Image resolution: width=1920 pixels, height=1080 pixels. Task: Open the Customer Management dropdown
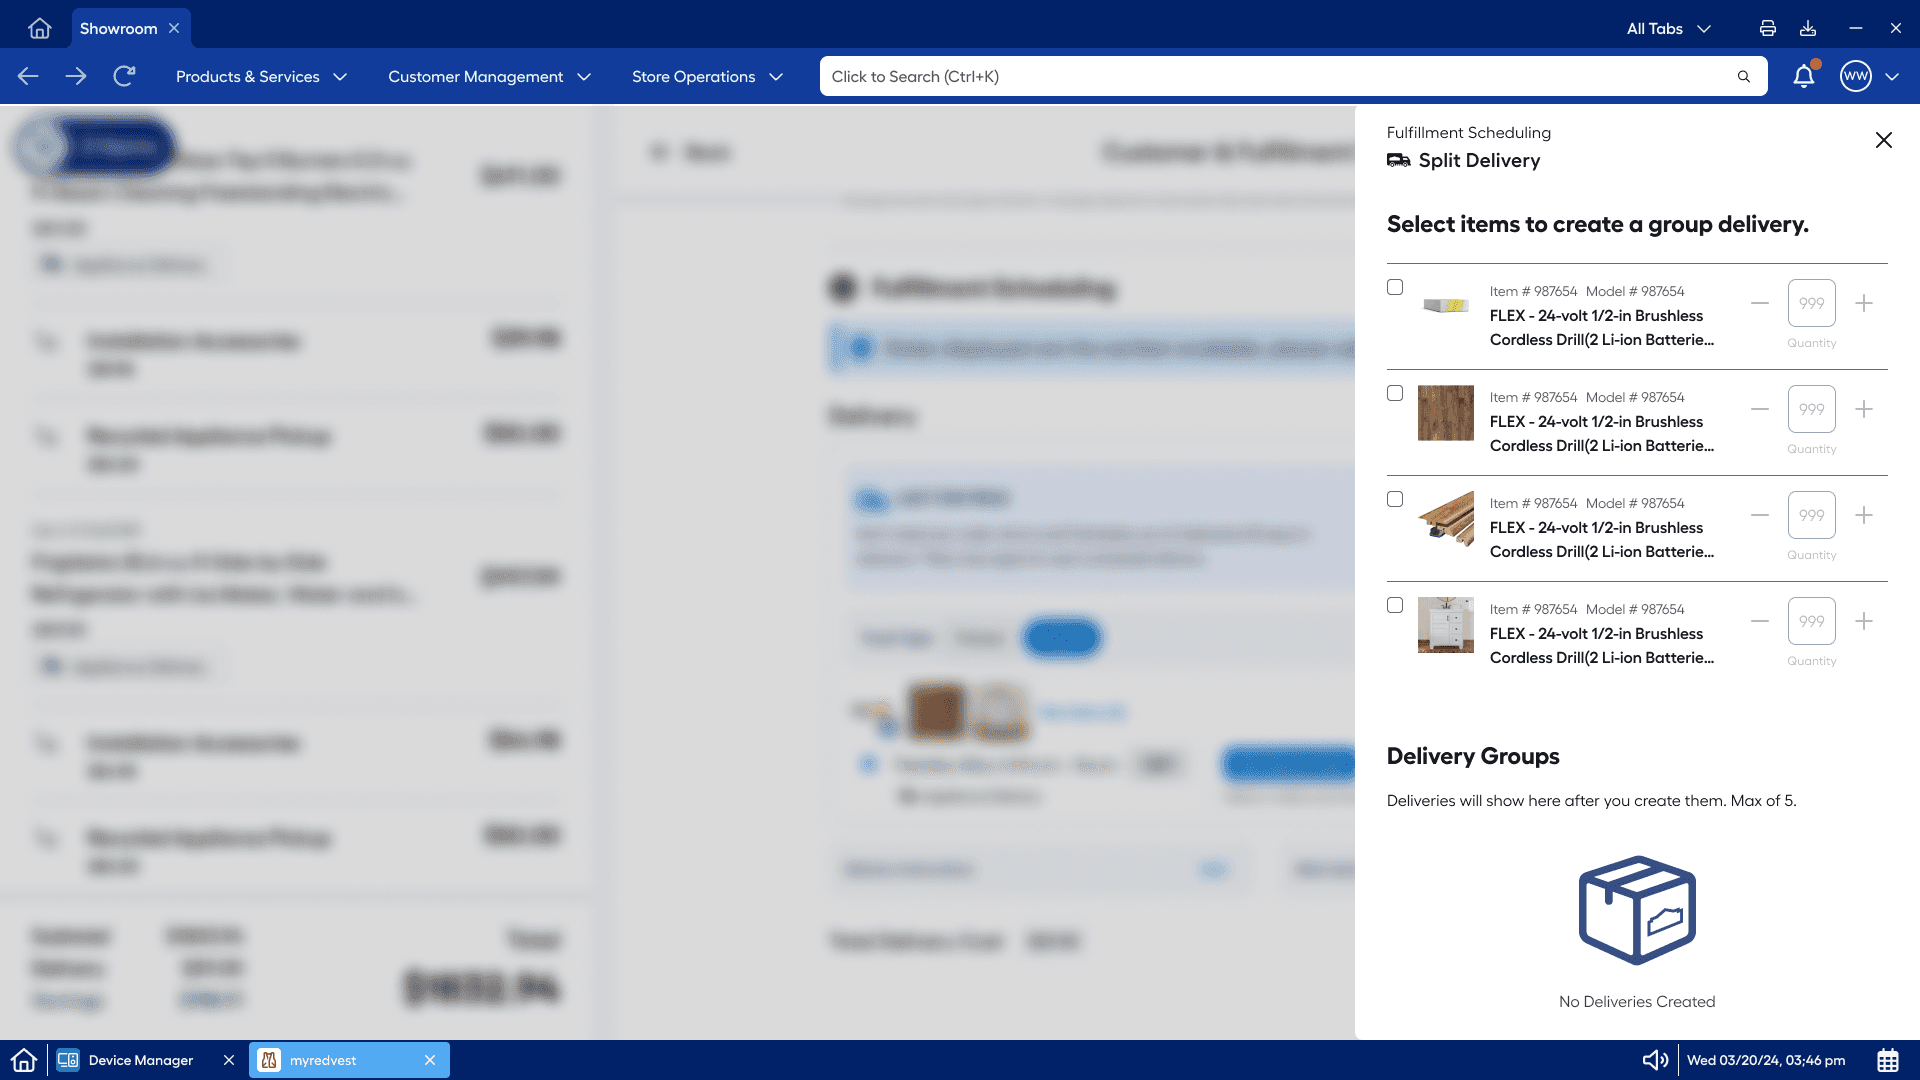point(489,76)
